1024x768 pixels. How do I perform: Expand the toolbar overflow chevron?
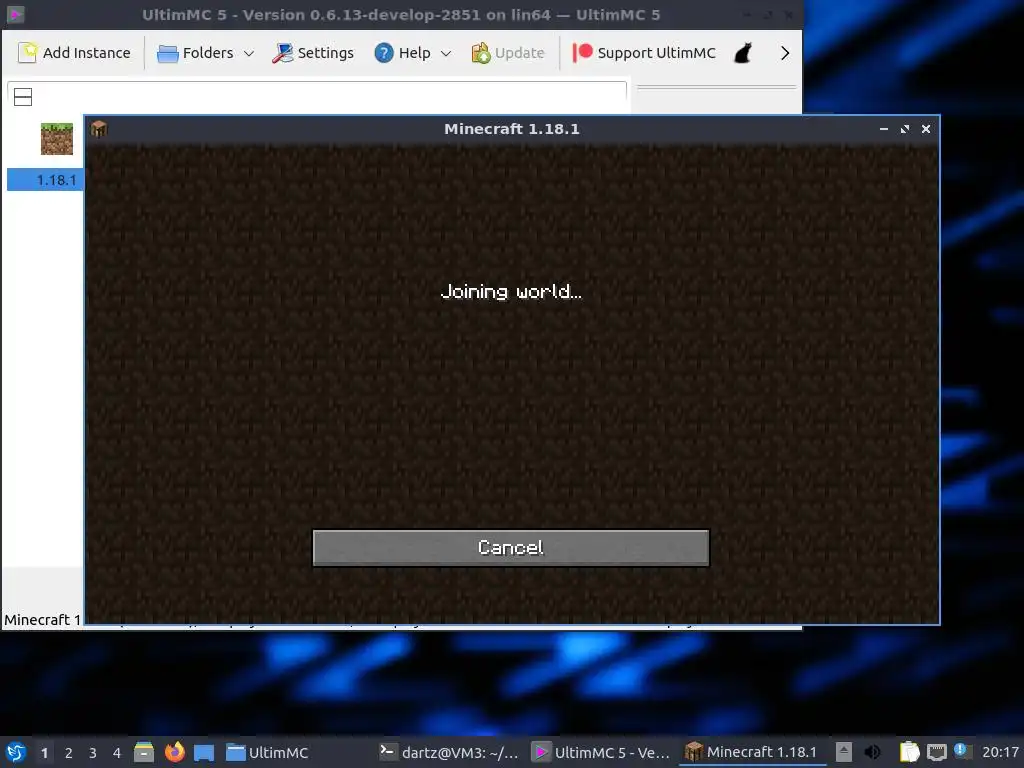(785, 53)
